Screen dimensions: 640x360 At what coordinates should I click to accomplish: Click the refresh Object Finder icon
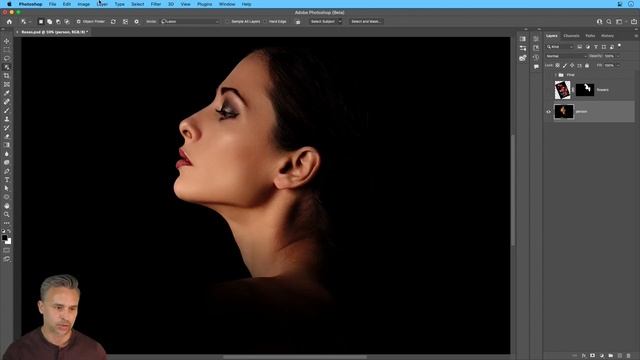113,22
